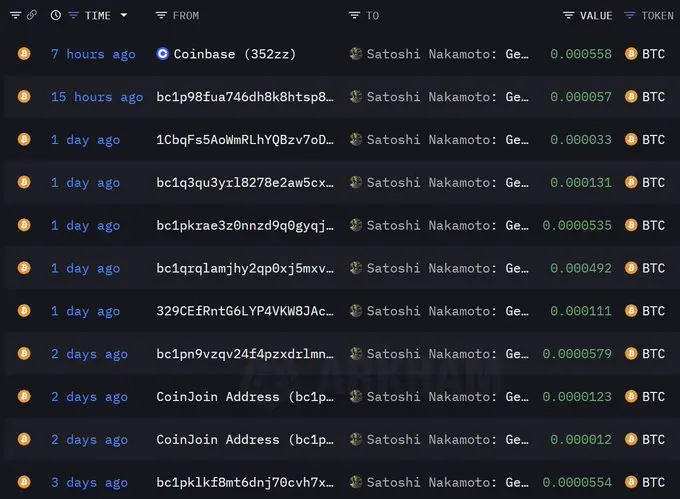Click the VALUE column header label

[x=596, y=16]
